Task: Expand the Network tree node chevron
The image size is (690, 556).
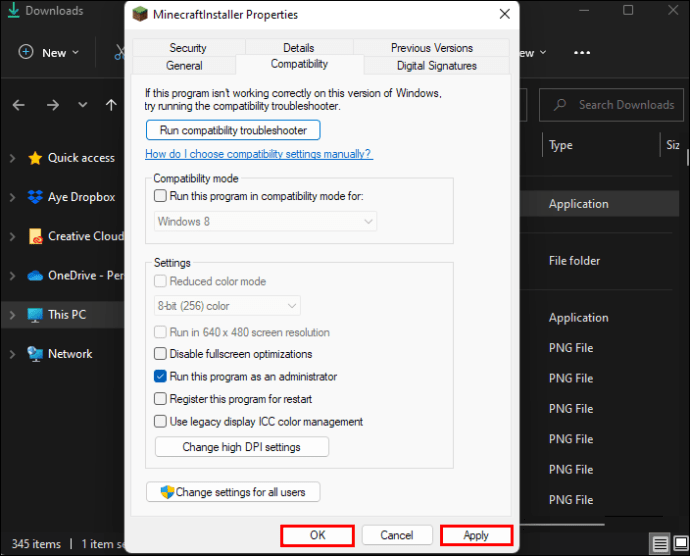Action: (12, 354)
